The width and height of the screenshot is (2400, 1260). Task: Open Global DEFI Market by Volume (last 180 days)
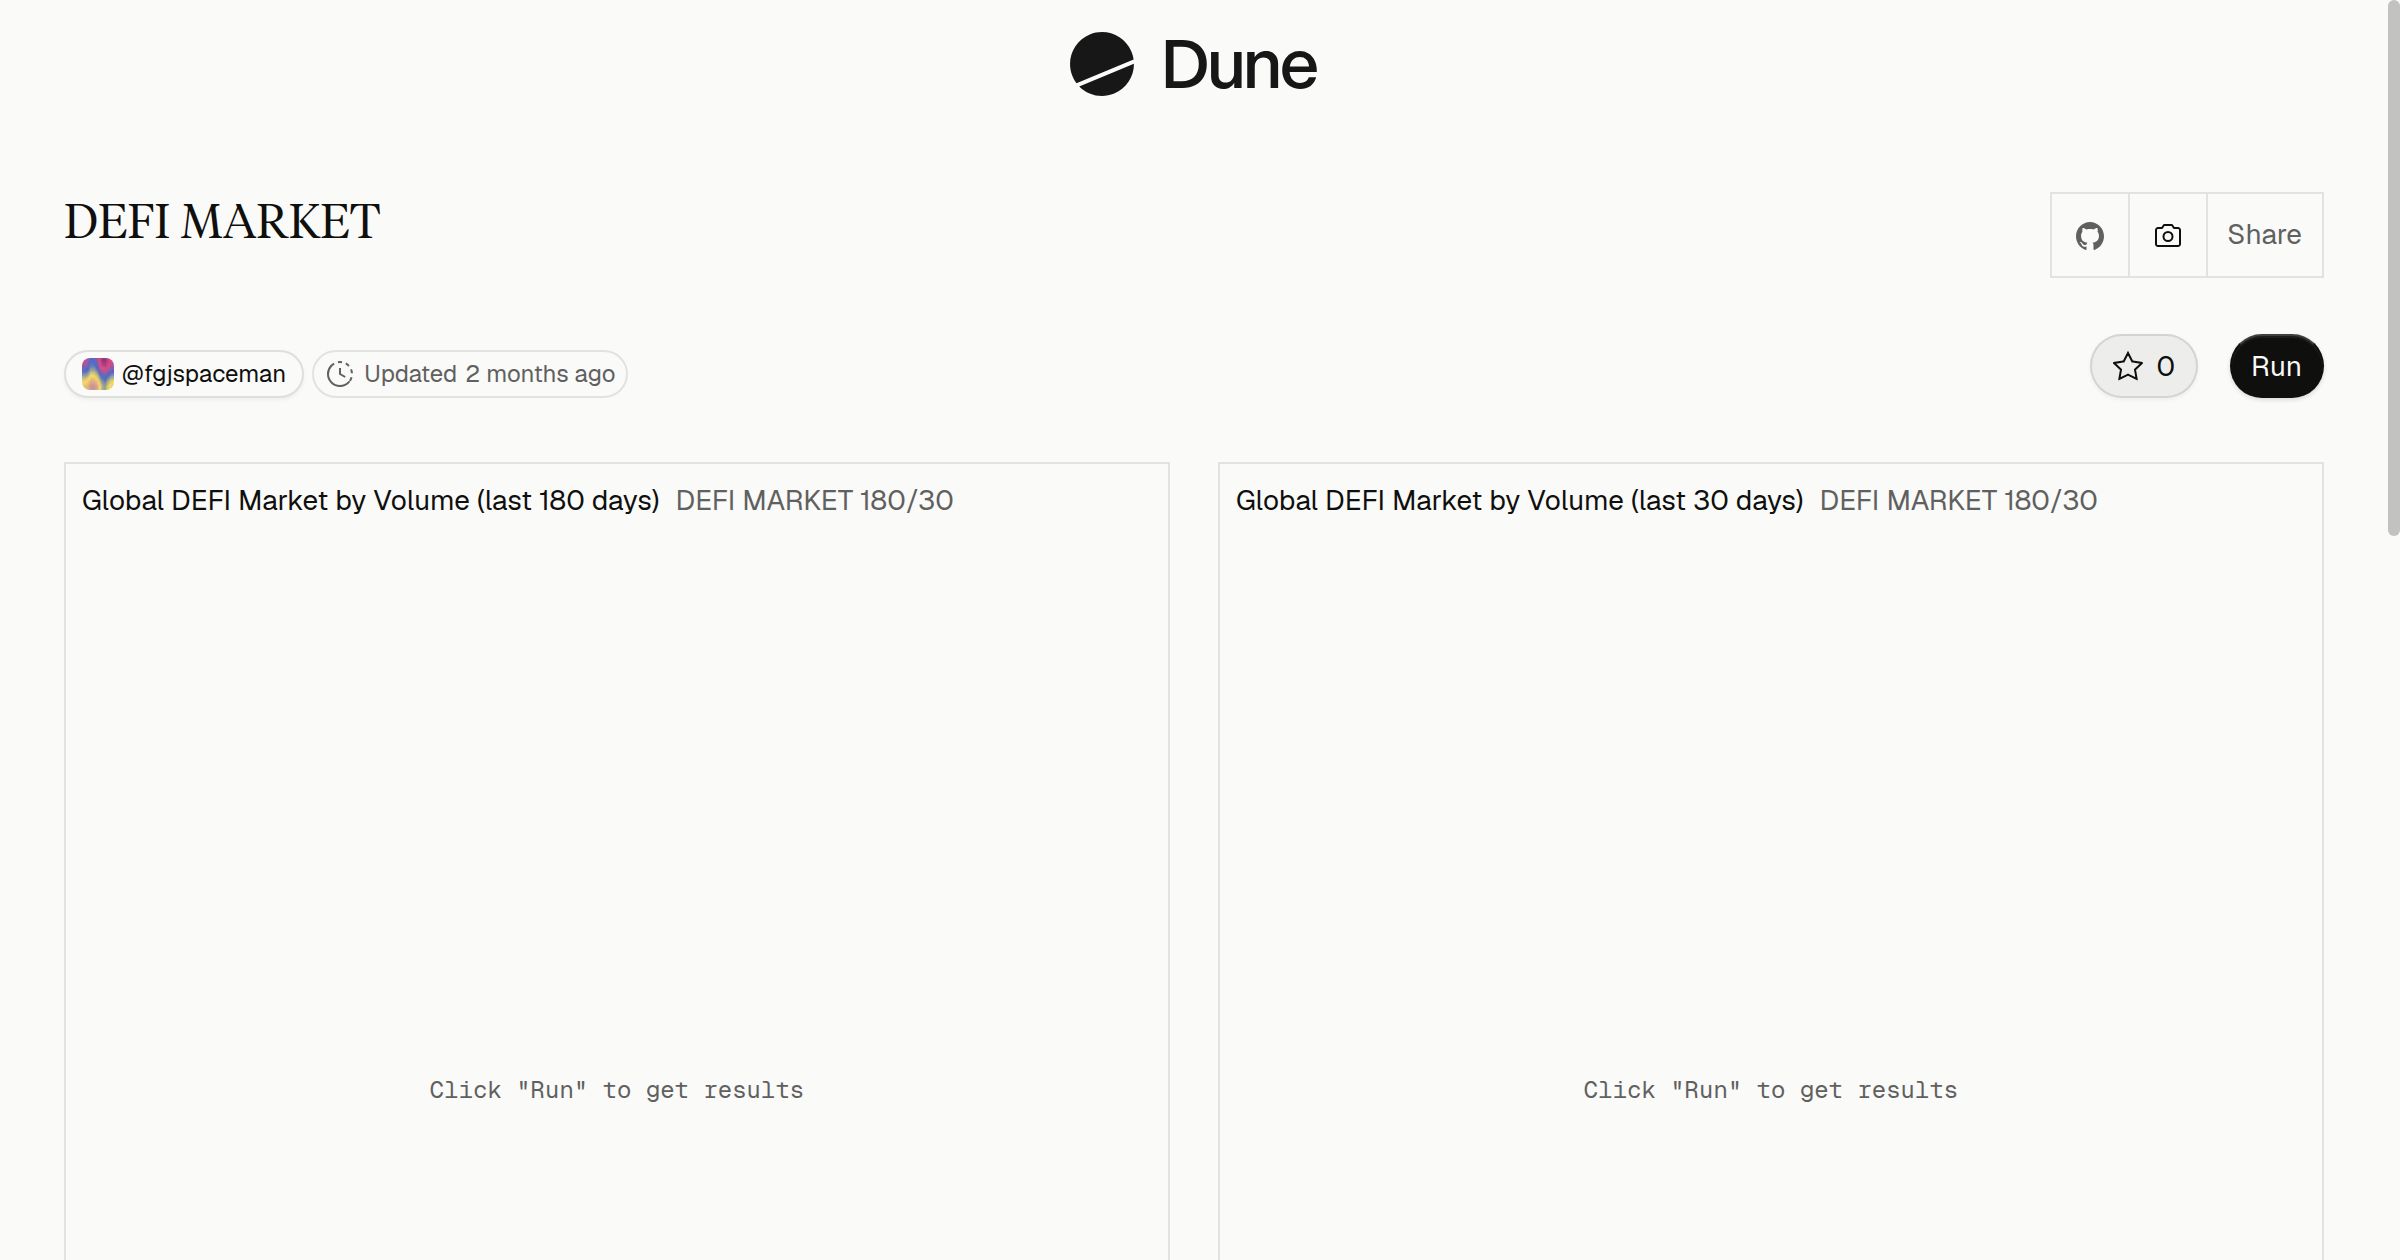[370, 500]
